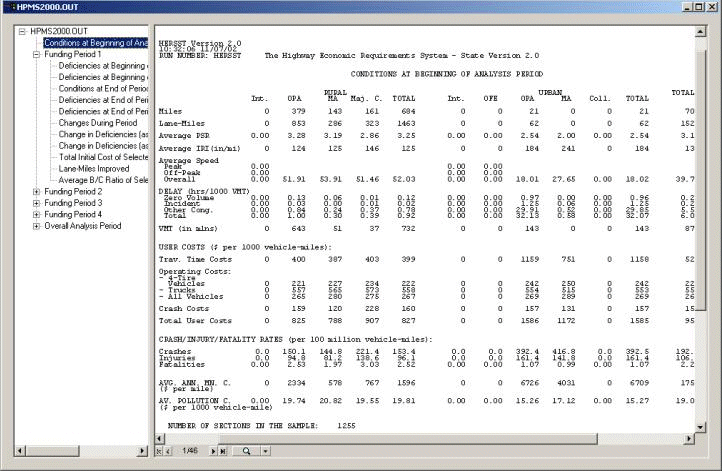The image size is (722, 471).
Task: Open Conditions at End of Period
Action: [103, 88]
